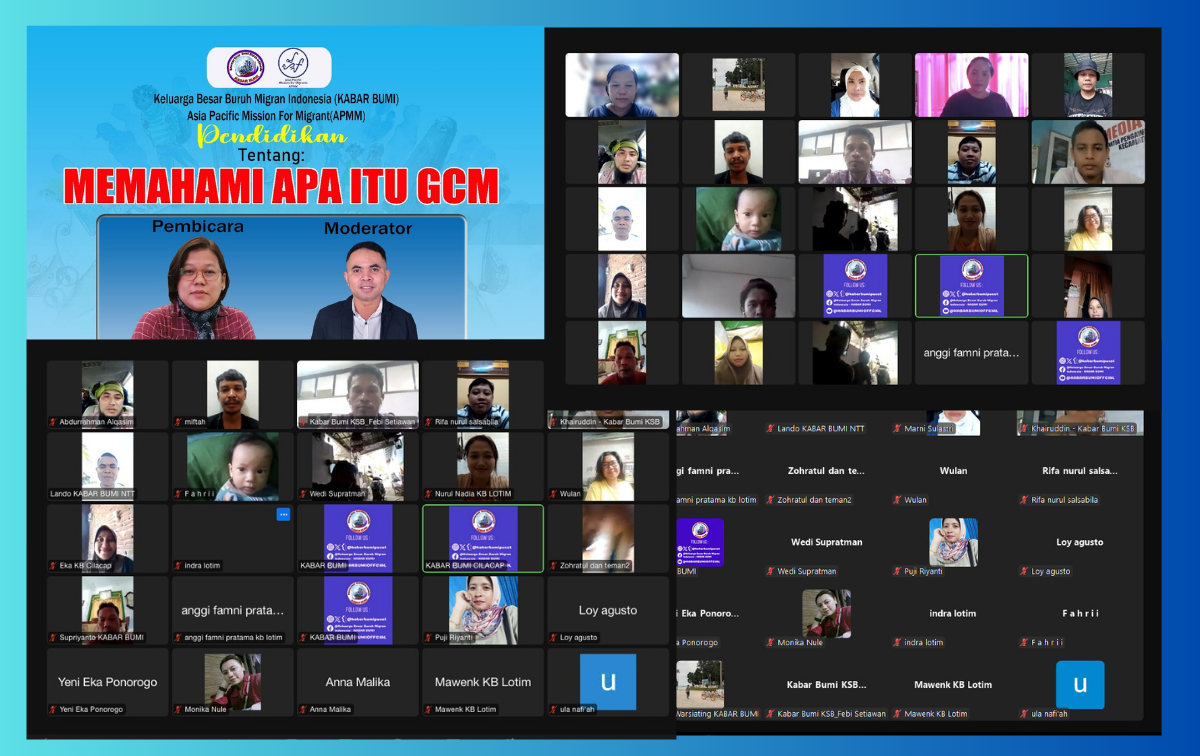Click muted mic beside Rifa nurul salsabila, right gallery
This screenshot has width=1200, height=756.
[x=1024, y=500]
